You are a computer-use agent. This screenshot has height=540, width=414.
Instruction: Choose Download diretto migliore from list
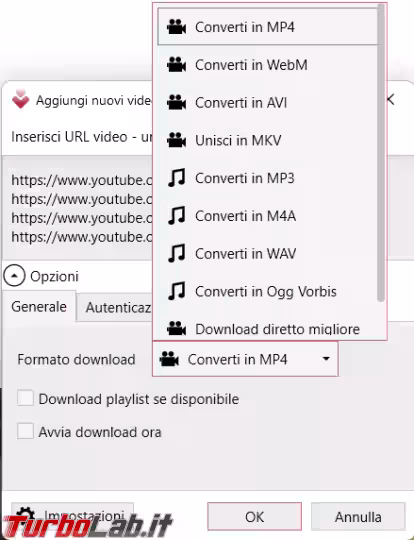pos(268,329)
